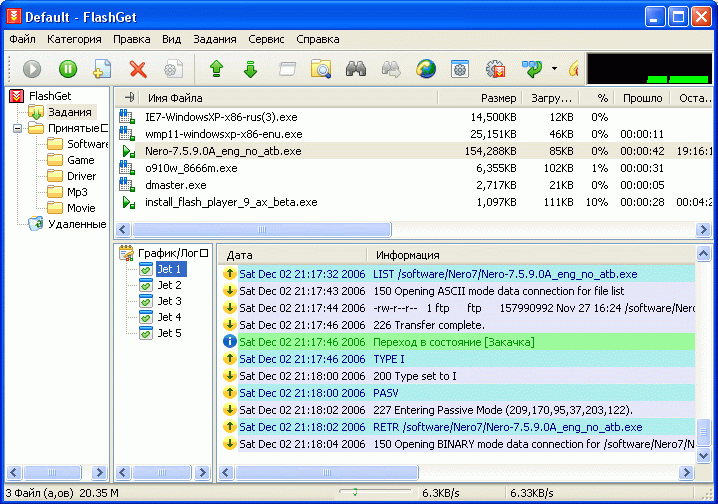The height and width of the screenshot is (504, 718).
Task: Collapse the Принятые folder tree node
Action: pyautogui.click(x=17, y=128)
